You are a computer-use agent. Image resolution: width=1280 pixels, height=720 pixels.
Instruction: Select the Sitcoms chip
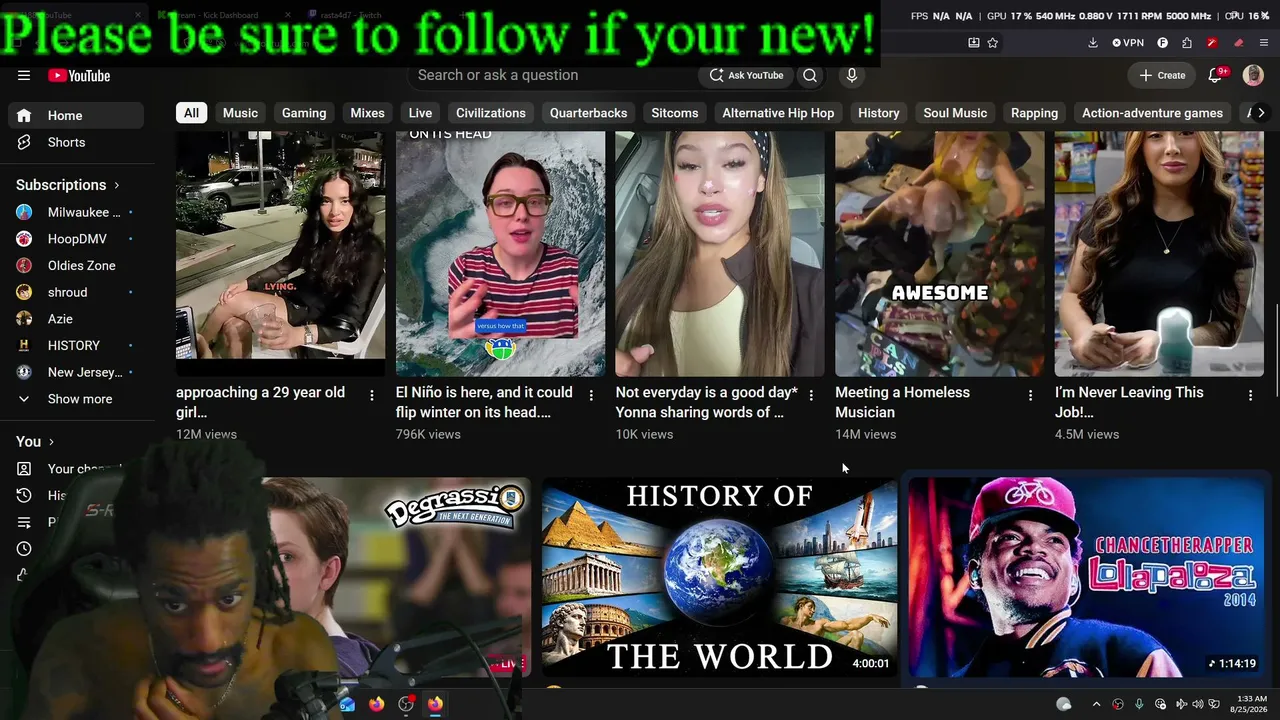(x=675, y=113)
